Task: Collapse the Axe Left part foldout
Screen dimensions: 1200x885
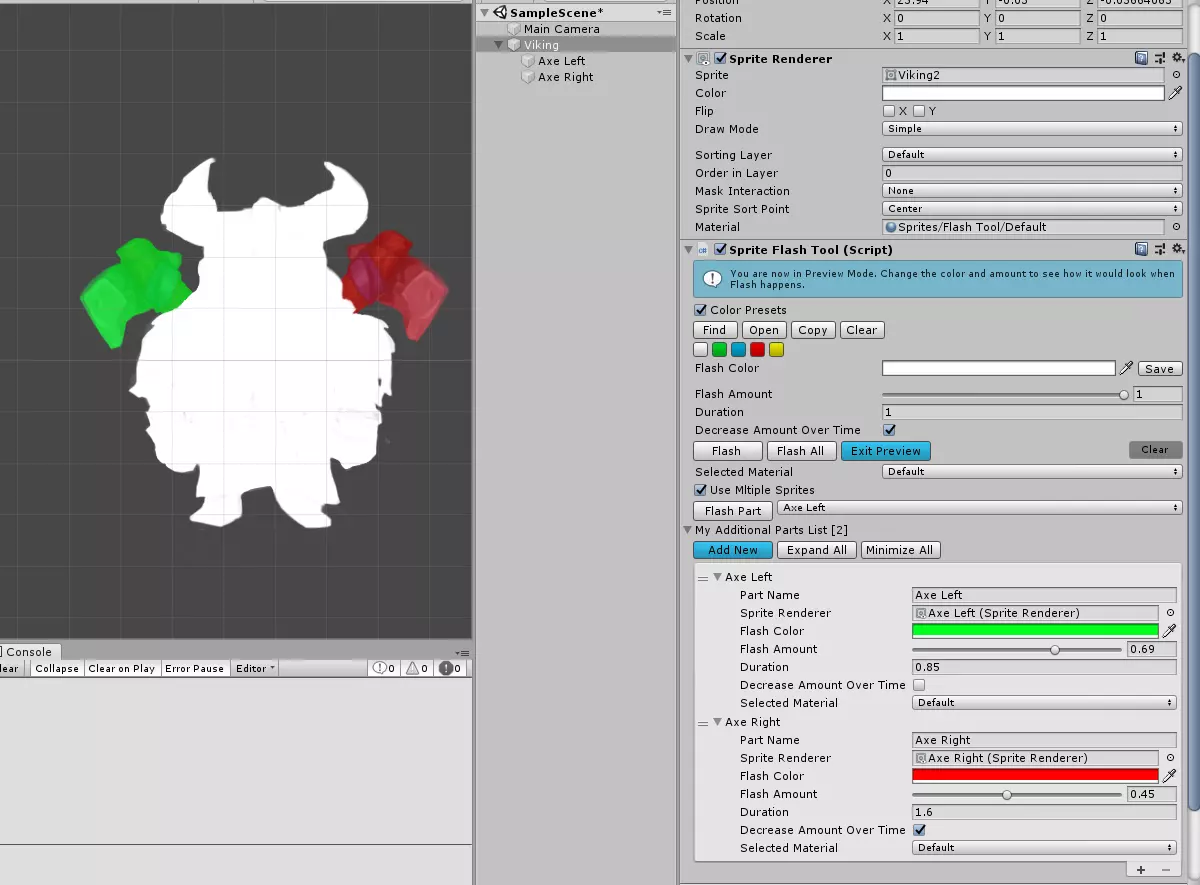Action: pyautogui.click(x=717, y=577)
